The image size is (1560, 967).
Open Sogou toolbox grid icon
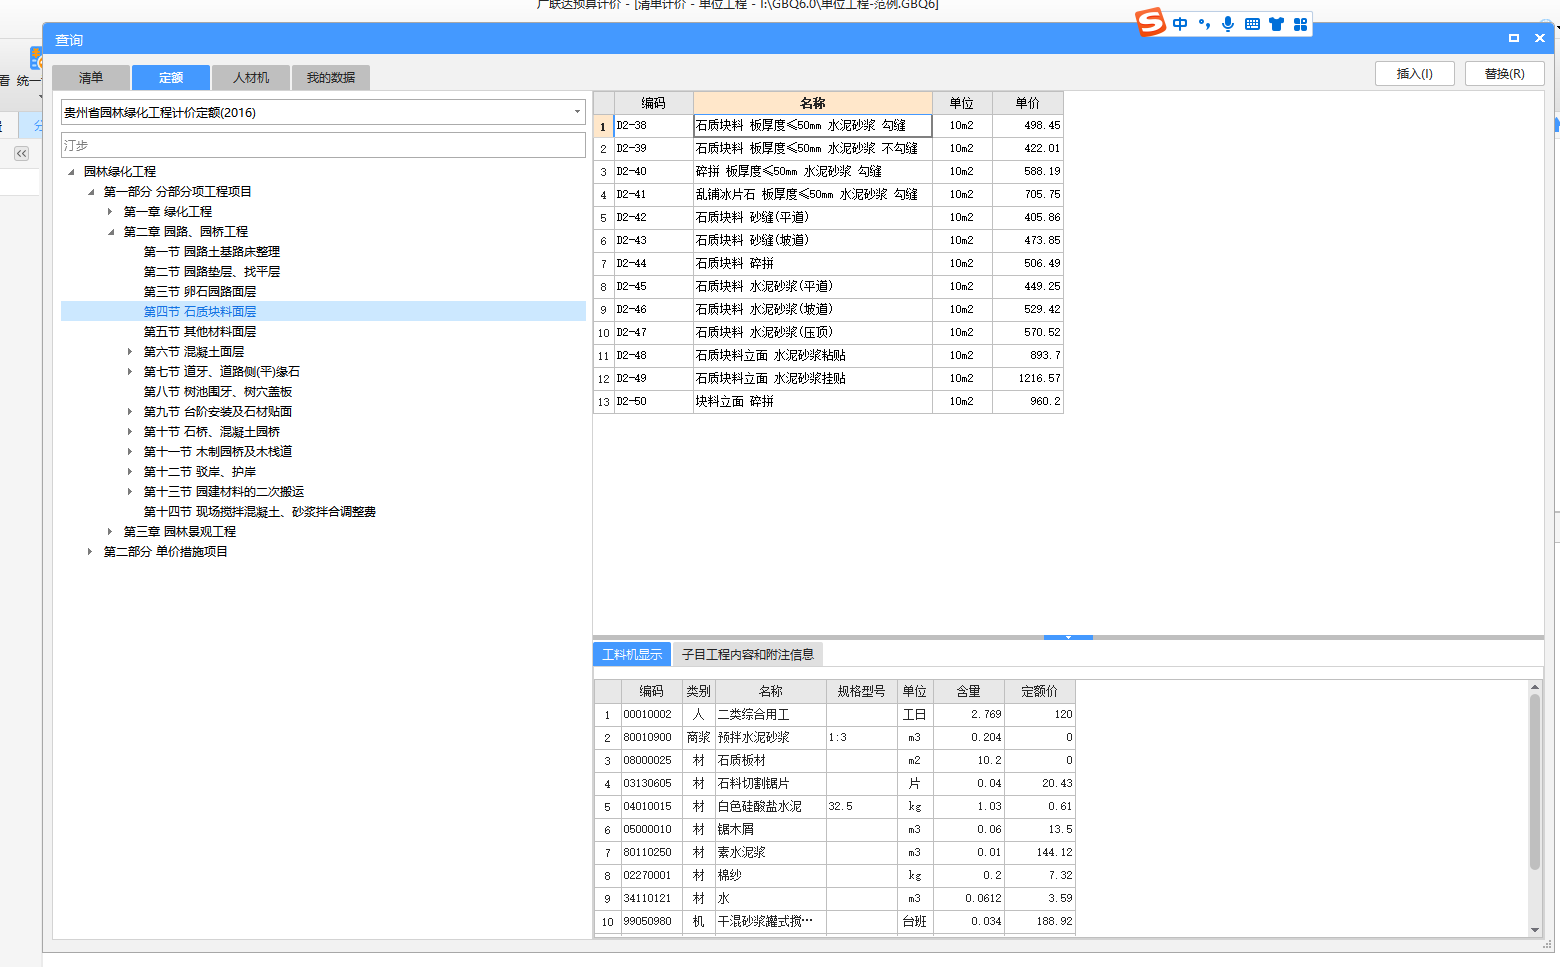pos(1300,24)
